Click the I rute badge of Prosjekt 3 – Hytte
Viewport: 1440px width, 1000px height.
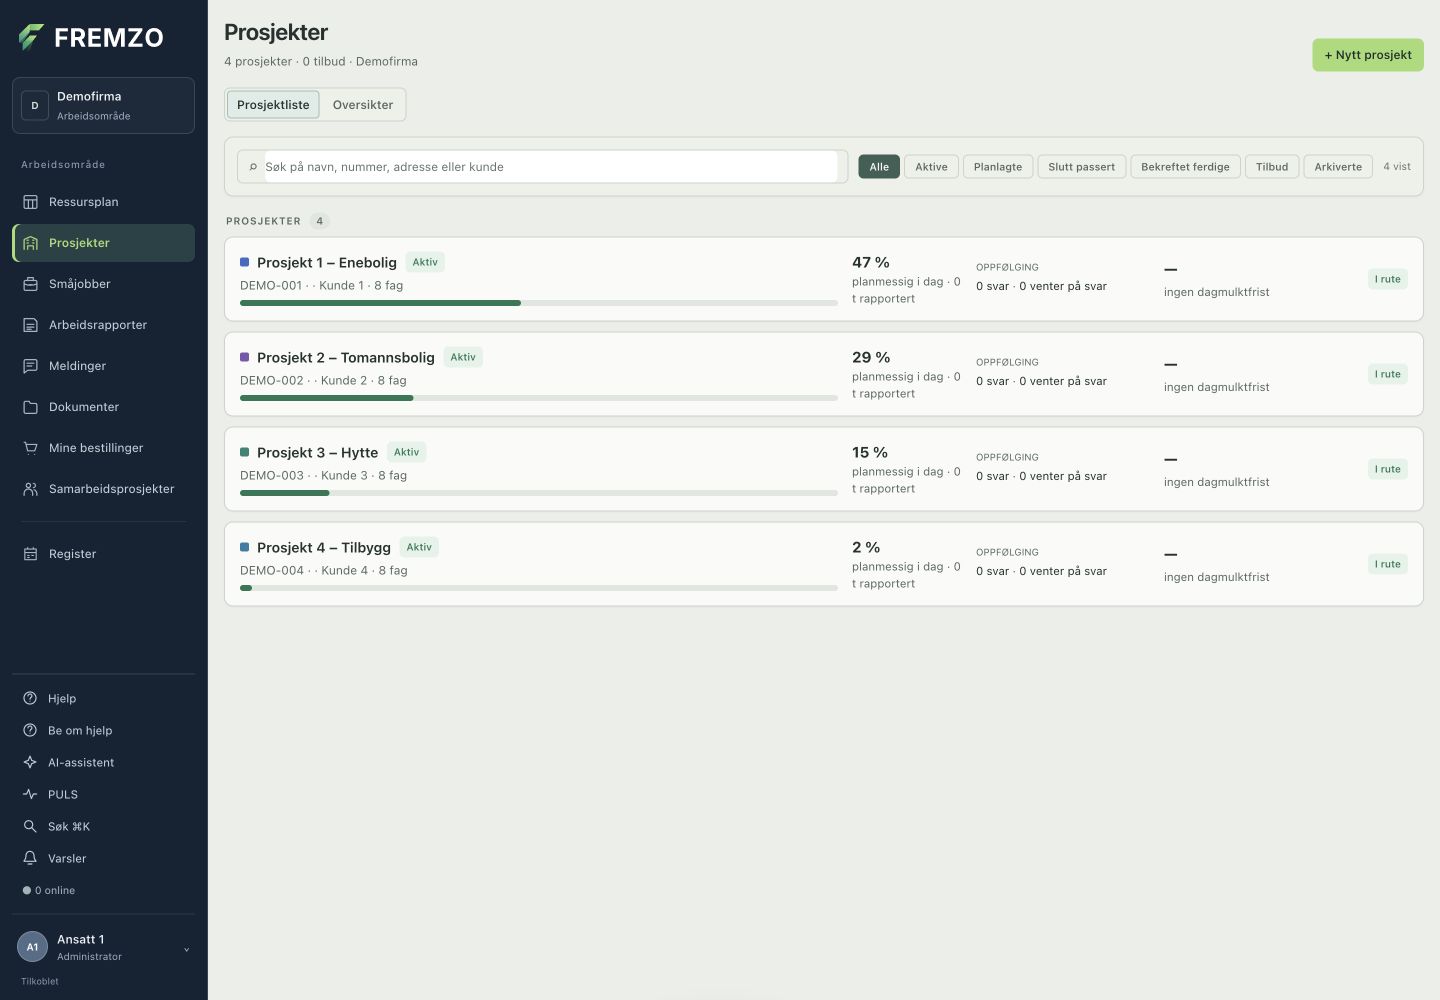pyautogui.click(x=1388, y=469)
